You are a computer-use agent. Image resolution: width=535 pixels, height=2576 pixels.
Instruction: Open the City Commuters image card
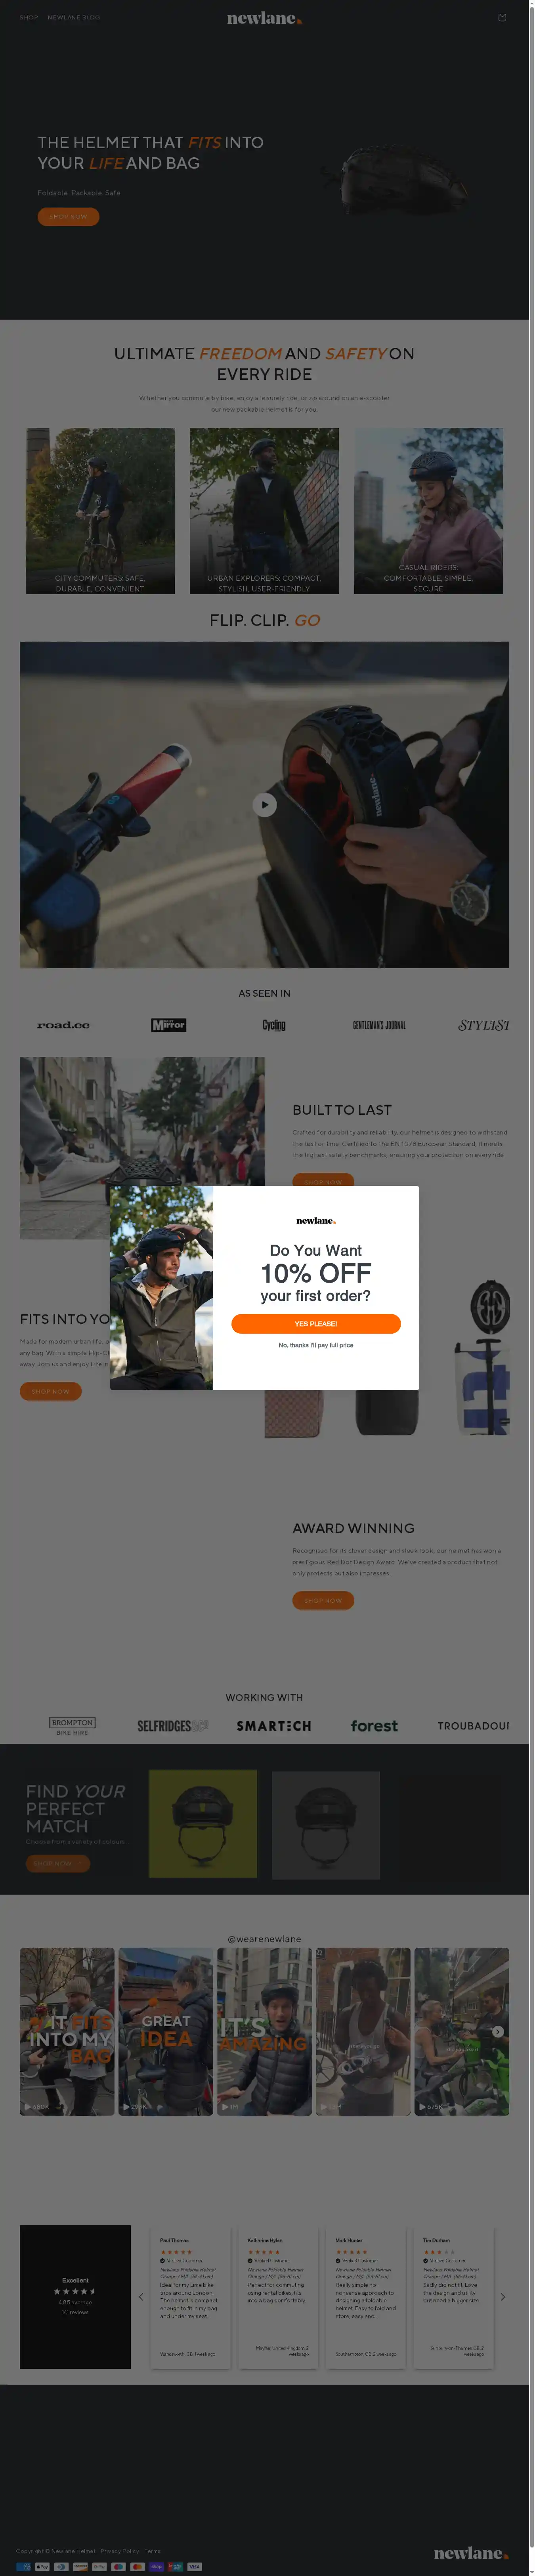[x=100, y=511]
